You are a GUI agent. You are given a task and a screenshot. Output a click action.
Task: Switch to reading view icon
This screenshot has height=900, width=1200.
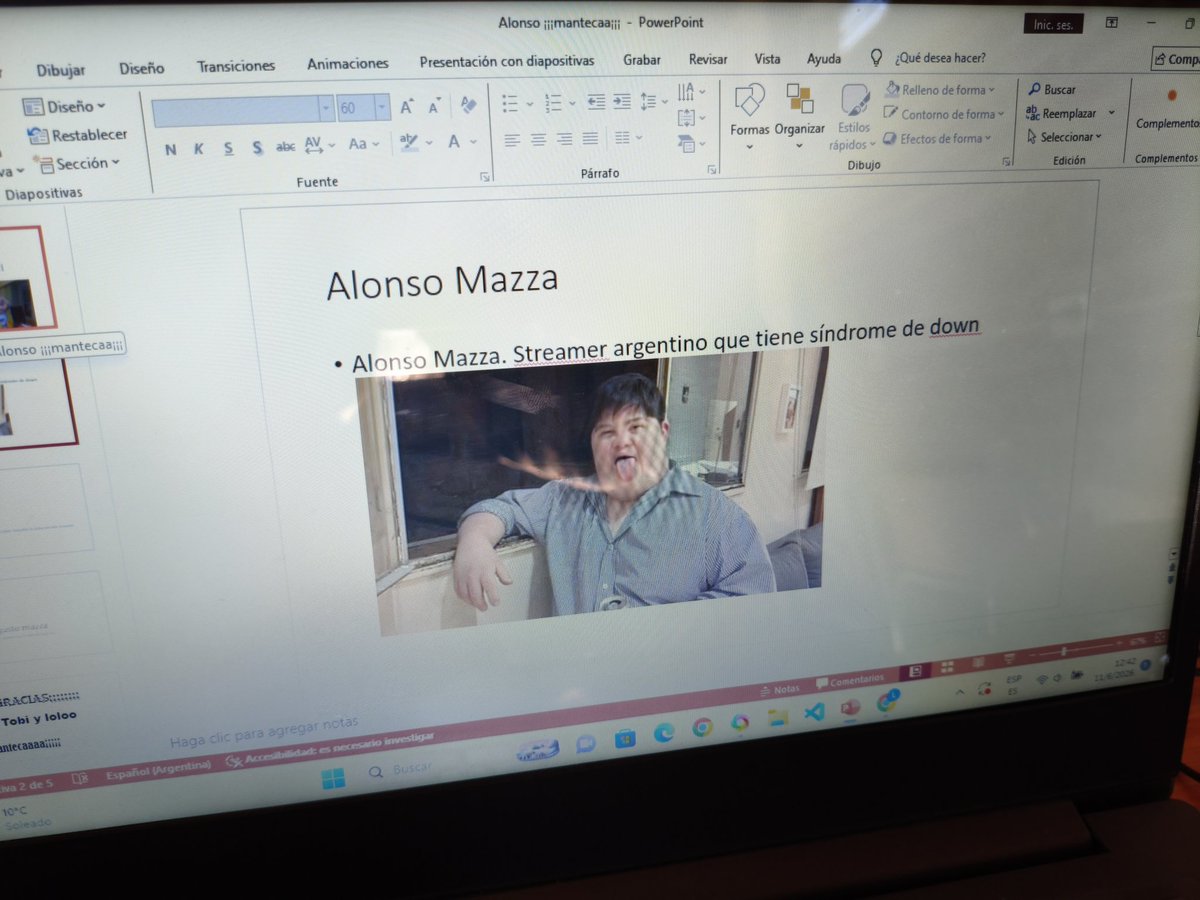(980, 661)
